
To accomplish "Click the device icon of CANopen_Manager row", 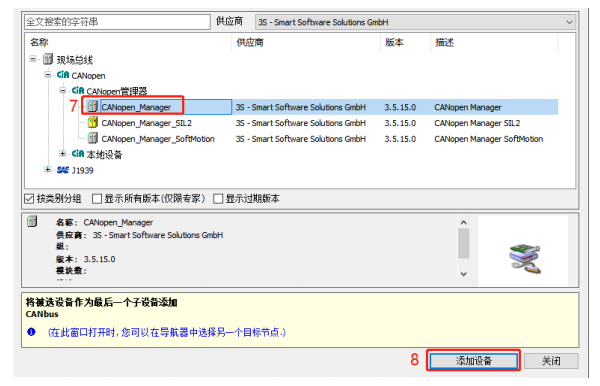I will (93, 106).
